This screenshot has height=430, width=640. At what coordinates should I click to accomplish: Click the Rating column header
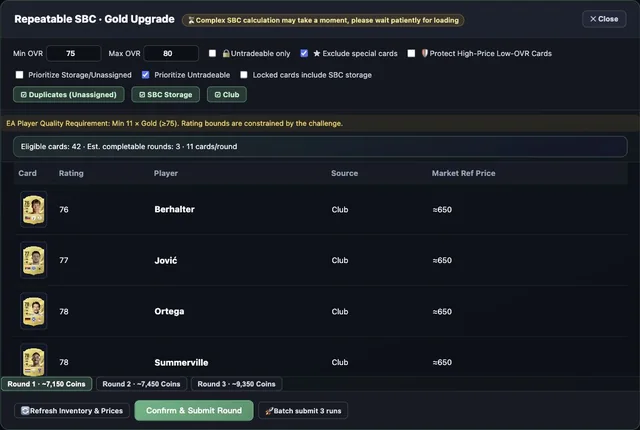pyautogui.click(x=71, y=173)
